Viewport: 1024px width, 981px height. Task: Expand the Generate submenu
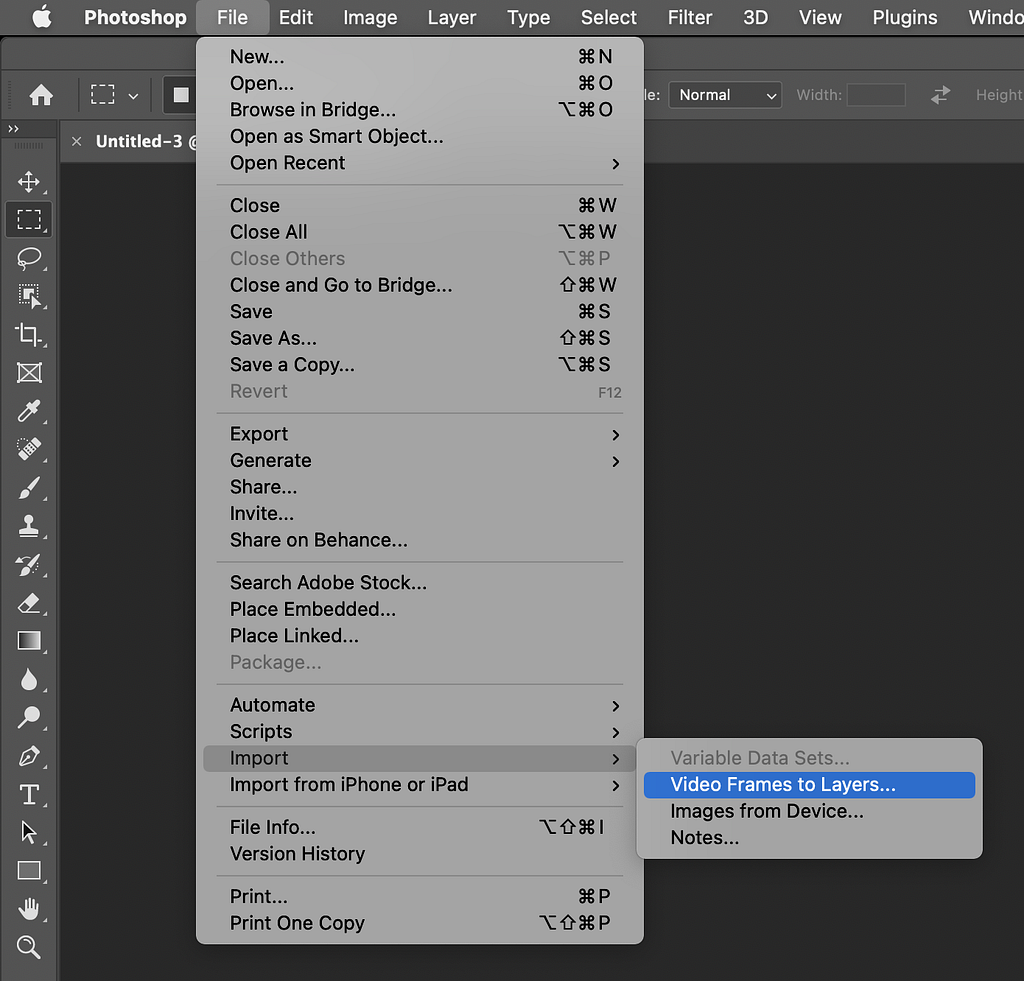(x=419, y=460)
